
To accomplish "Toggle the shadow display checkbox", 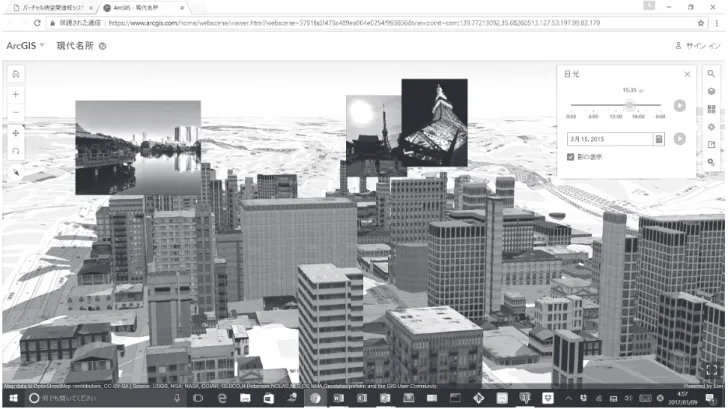I will pyautogui.click(x=570, y=157).
